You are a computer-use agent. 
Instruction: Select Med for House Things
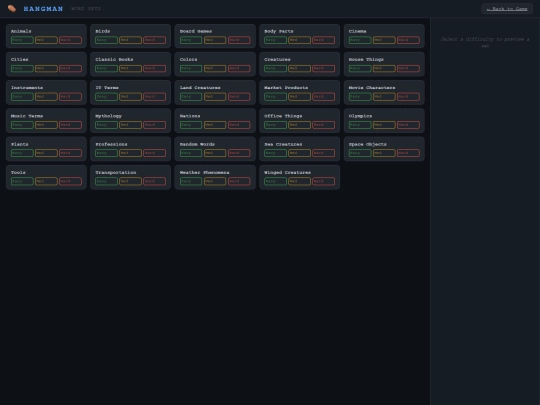pyautogui.click(x=384, y=68)
